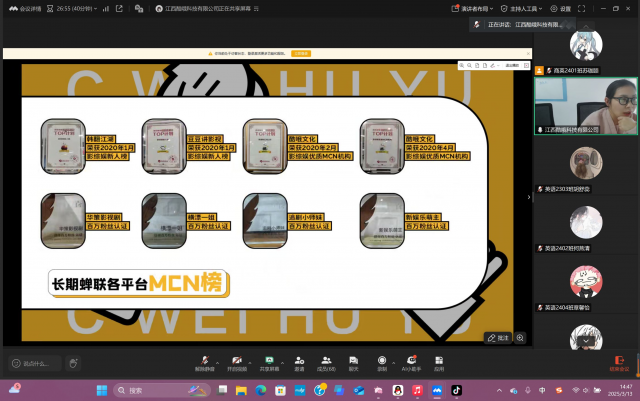Open the meeting chat panel
Image resolution: width=640 pixels, height=401 pixels.
tap(353, 361)
